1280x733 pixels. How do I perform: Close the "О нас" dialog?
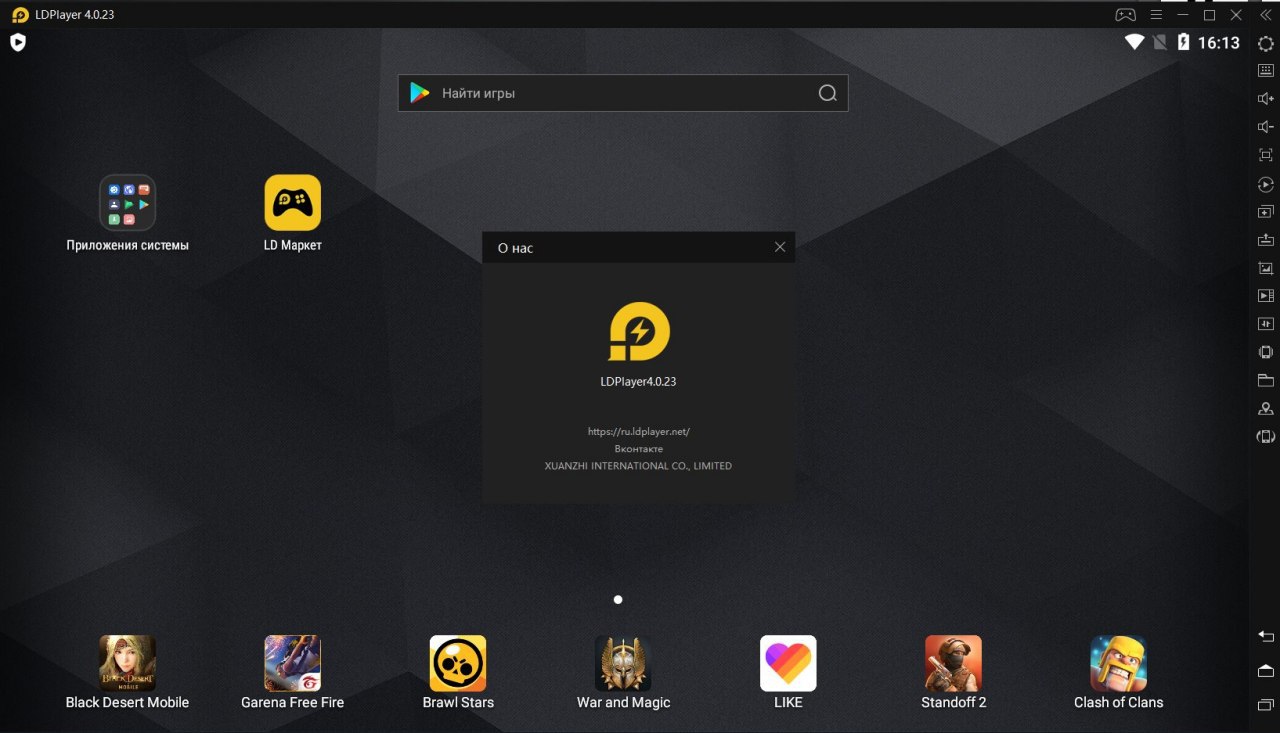coord(780,247)
